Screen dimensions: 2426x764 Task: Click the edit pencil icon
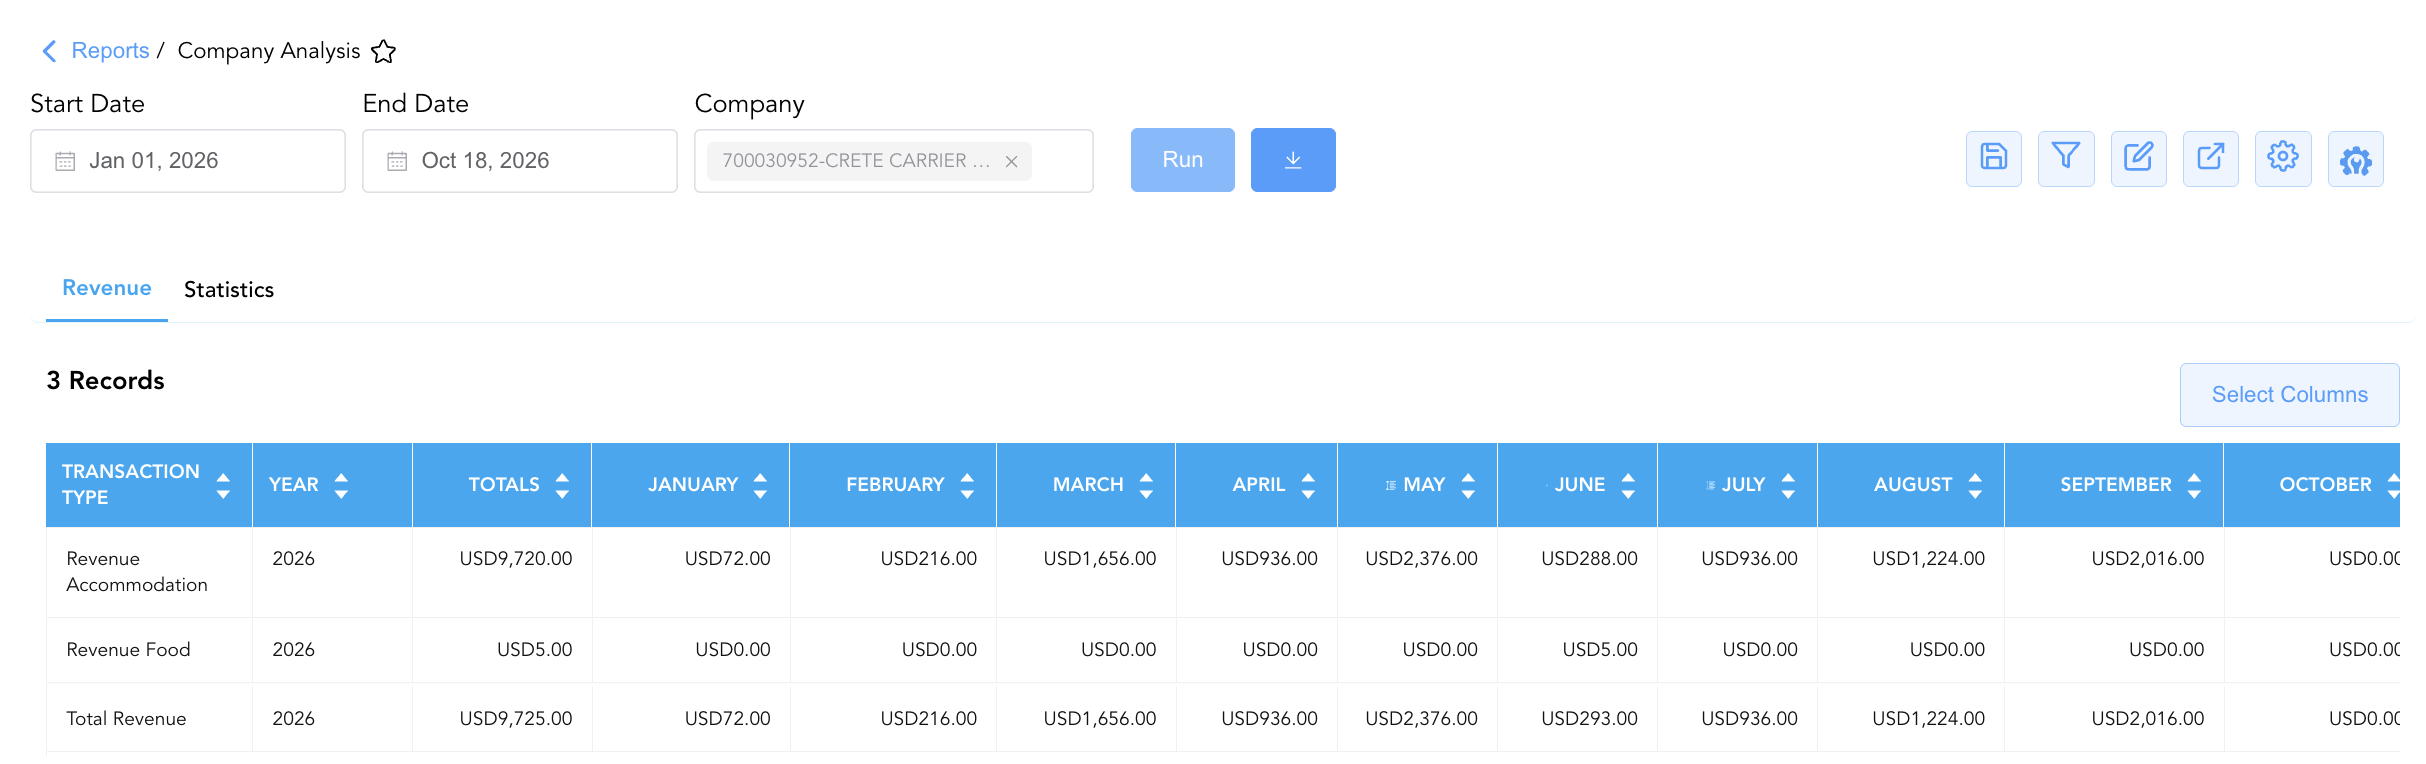pos(2139,158)
